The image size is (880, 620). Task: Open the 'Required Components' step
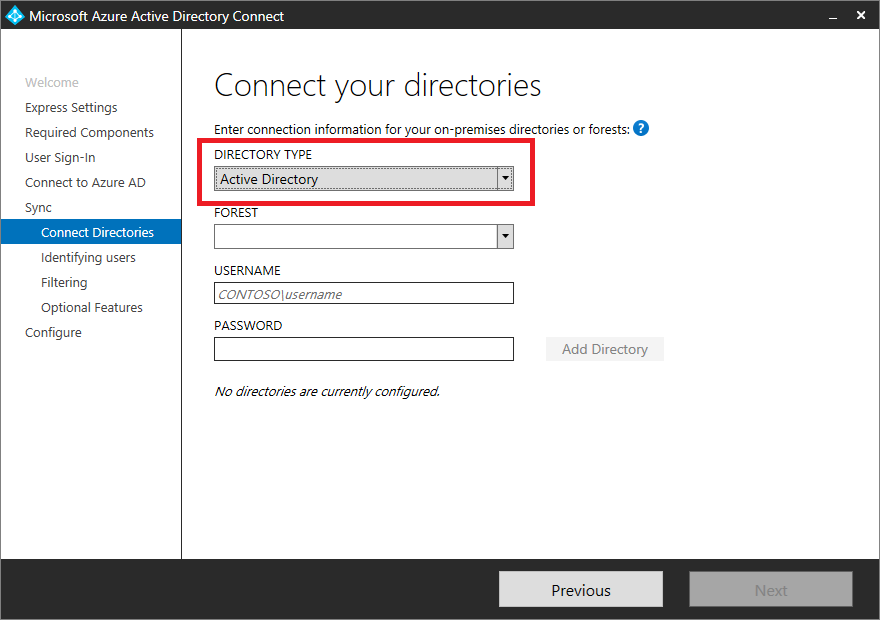(x=89, y=132)
